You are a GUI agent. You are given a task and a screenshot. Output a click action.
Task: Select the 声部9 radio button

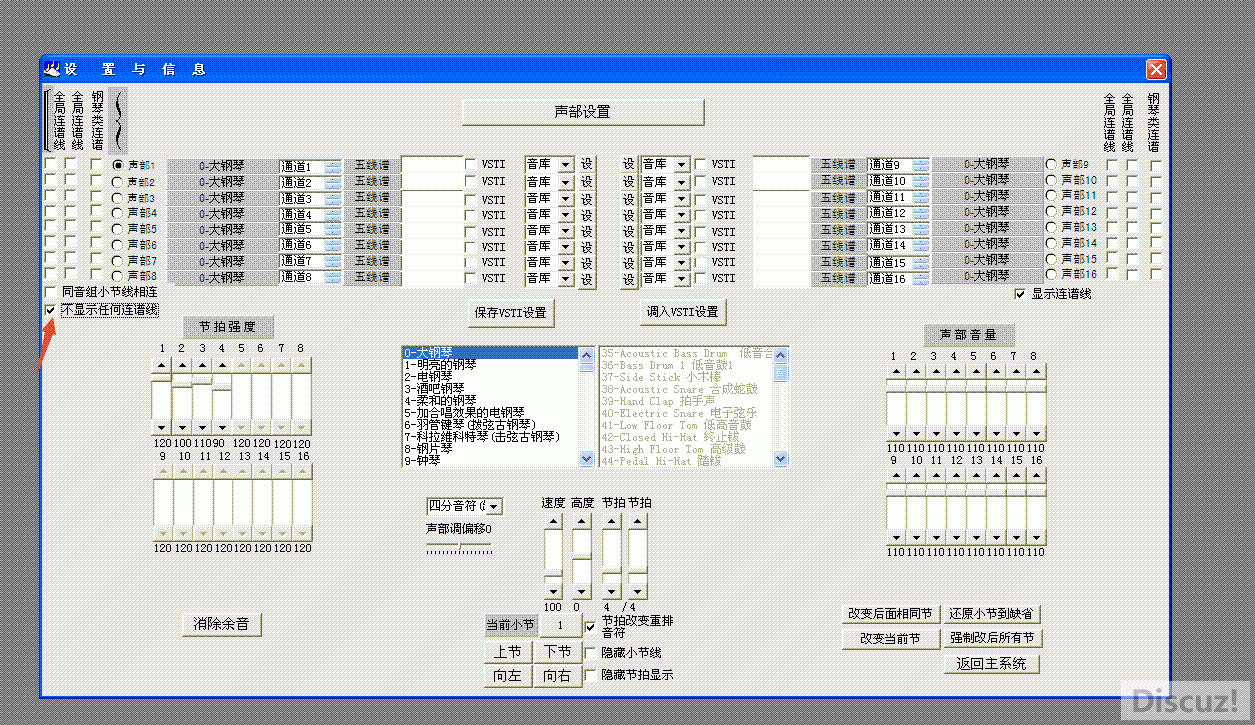1051,164
